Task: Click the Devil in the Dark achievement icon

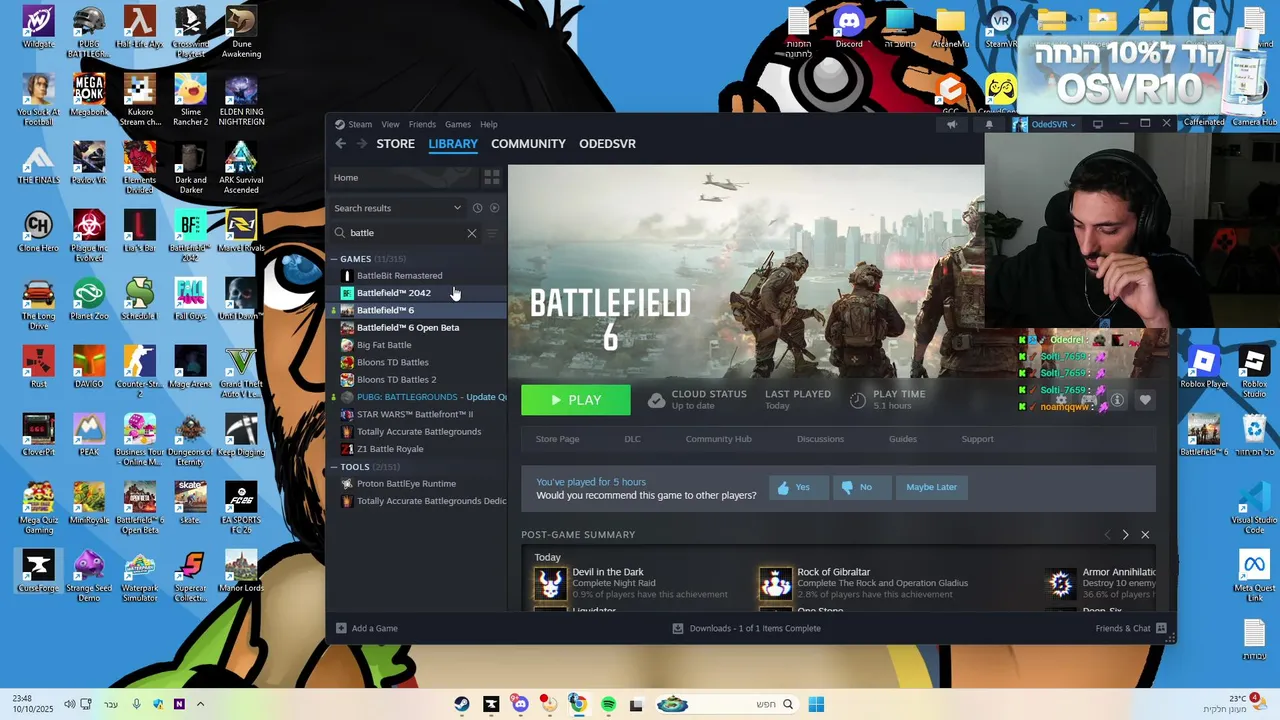Action: tap(550, 583)
